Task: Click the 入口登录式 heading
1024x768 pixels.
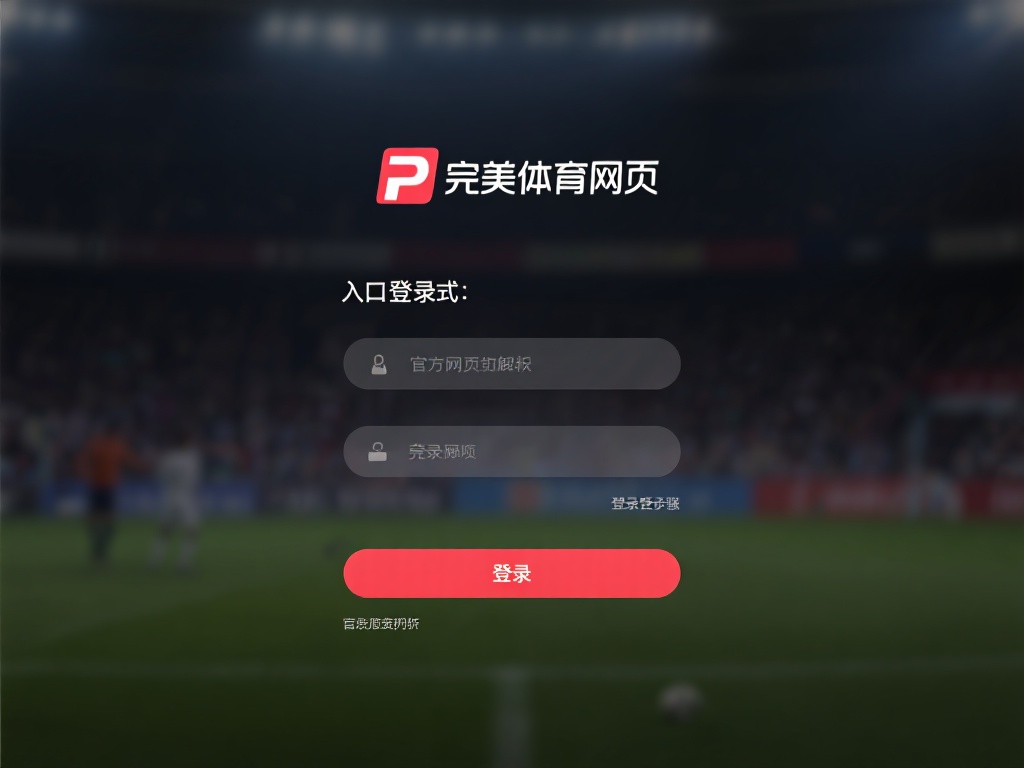Action: [x=405, y=292]
